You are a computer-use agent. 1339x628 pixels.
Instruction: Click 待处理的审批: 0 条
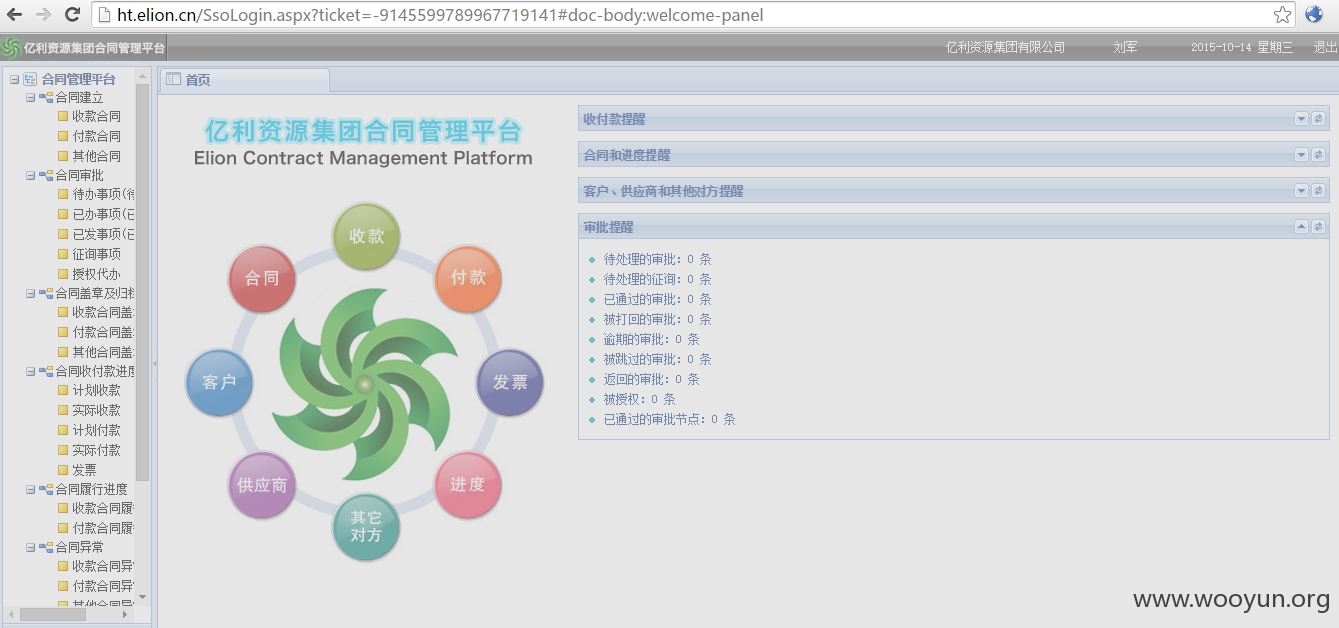click(657, 259)
